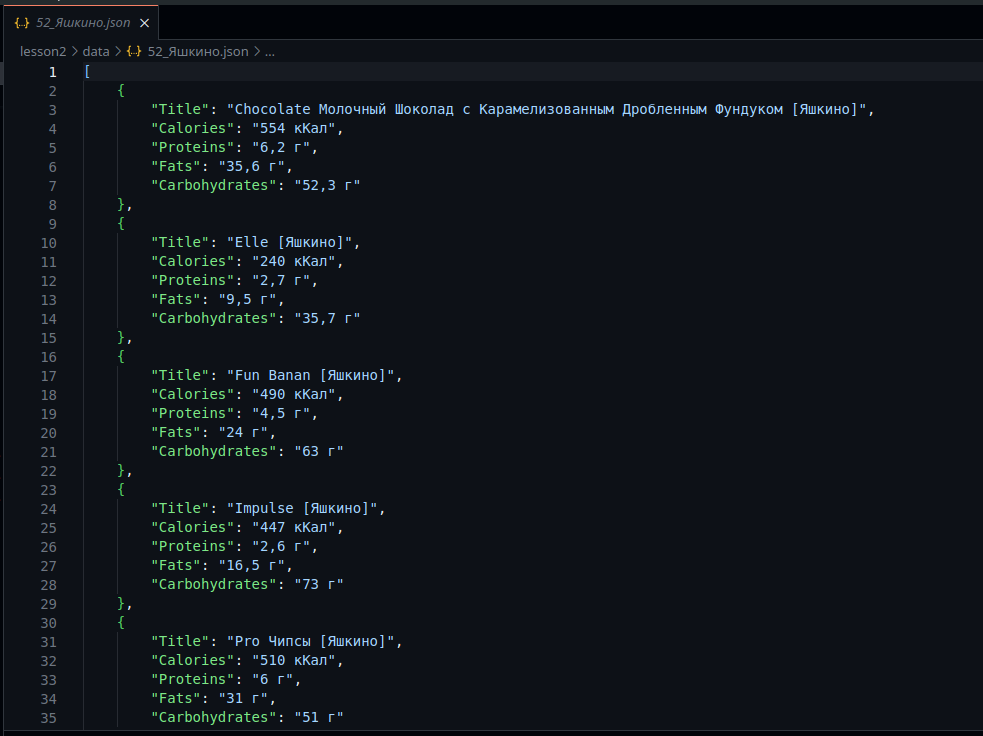Expand the breadcrumb ellipsis symbol picker
983x736 pixels.
(x=270, y=51)
